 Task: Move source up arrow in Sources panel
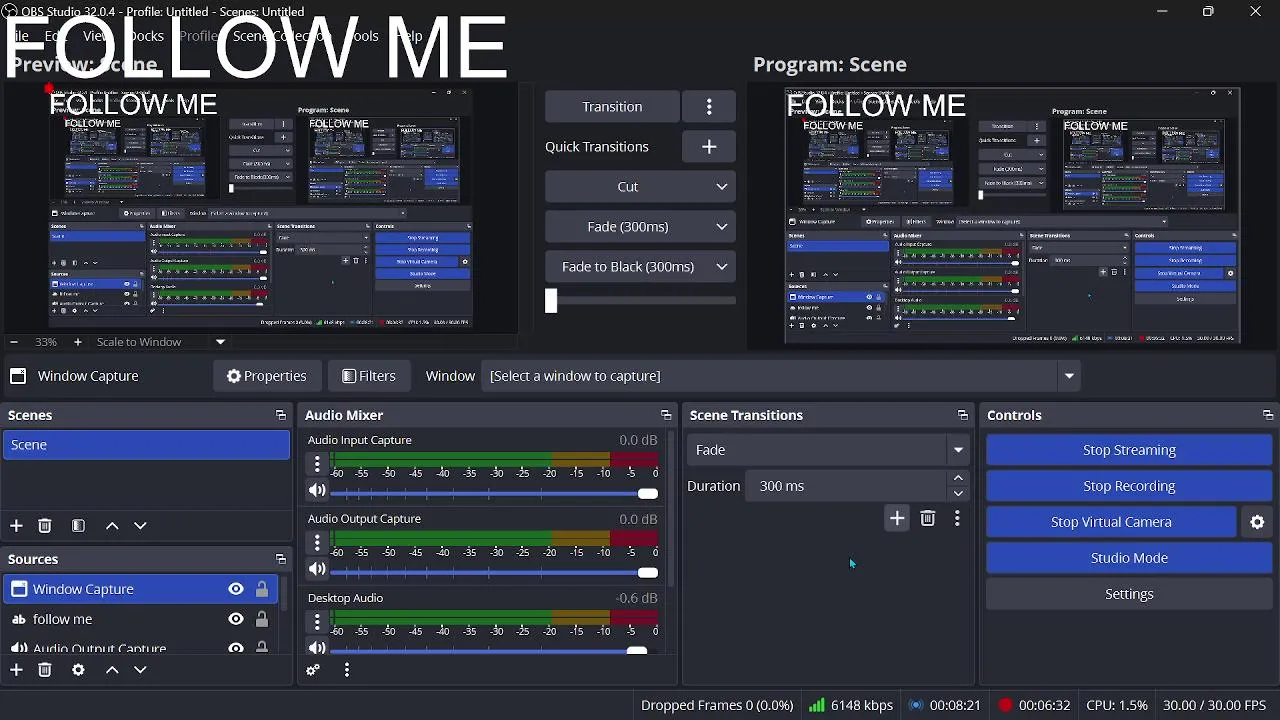point(112,670)
